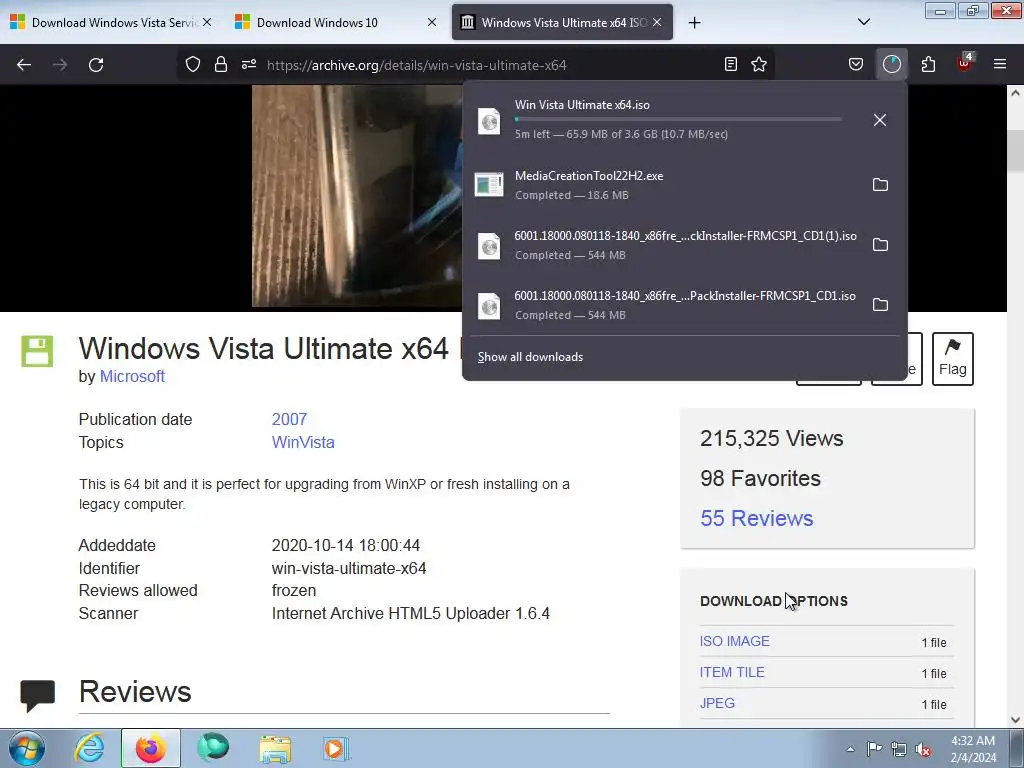Click the site security padlock icon

coord(221,64)
